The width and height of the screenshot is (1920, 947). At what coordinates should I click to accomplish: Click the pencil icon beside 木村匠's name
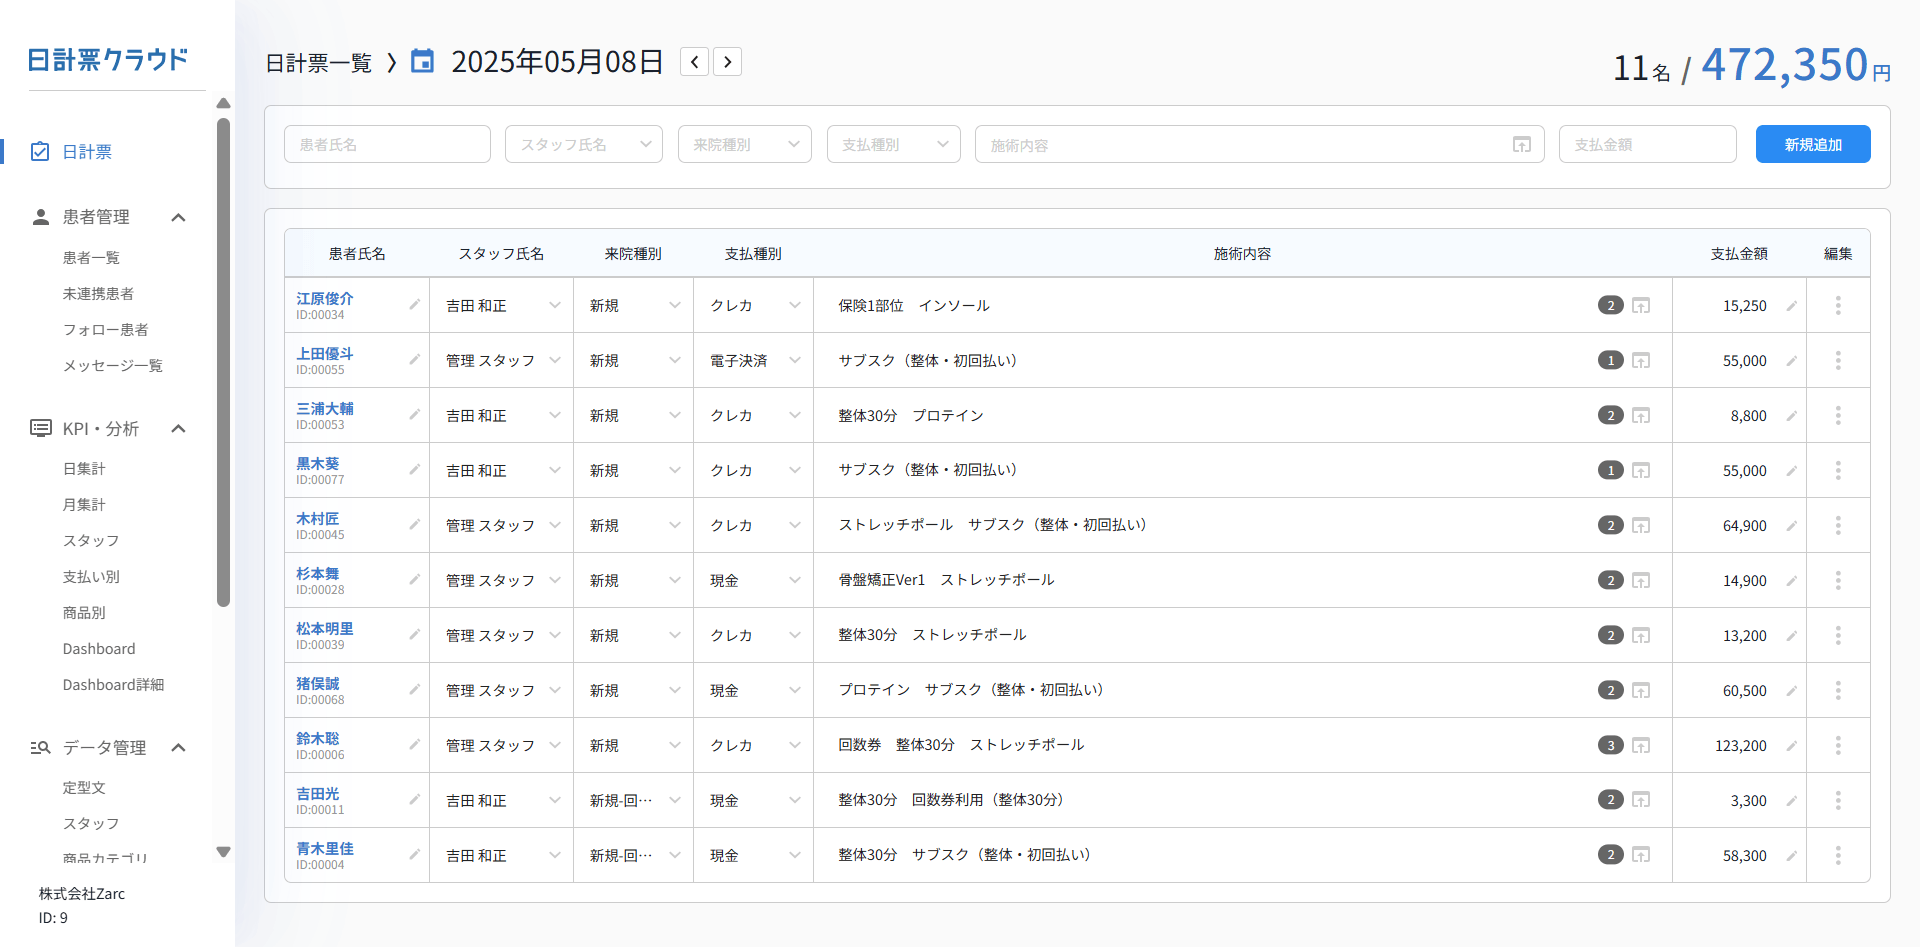(415, 525)
